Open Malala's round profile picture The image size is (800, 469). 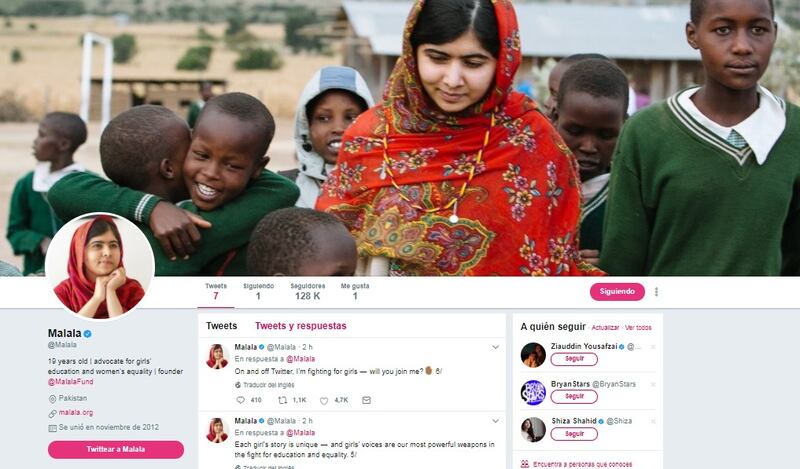pyautogui.click(x=100, y=266)
